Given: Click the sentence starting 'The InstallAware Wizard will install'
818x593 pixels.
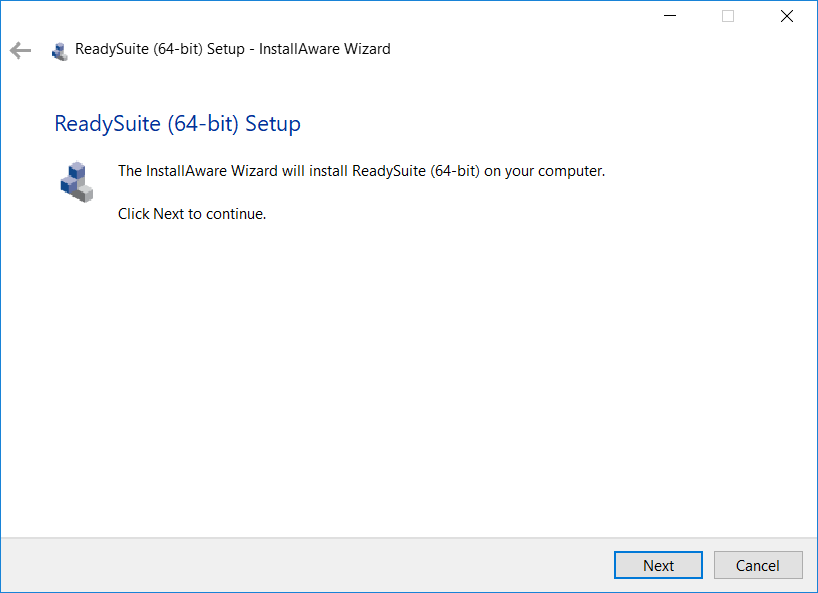Looking at the screenshot, I should (x=361, y=171).
